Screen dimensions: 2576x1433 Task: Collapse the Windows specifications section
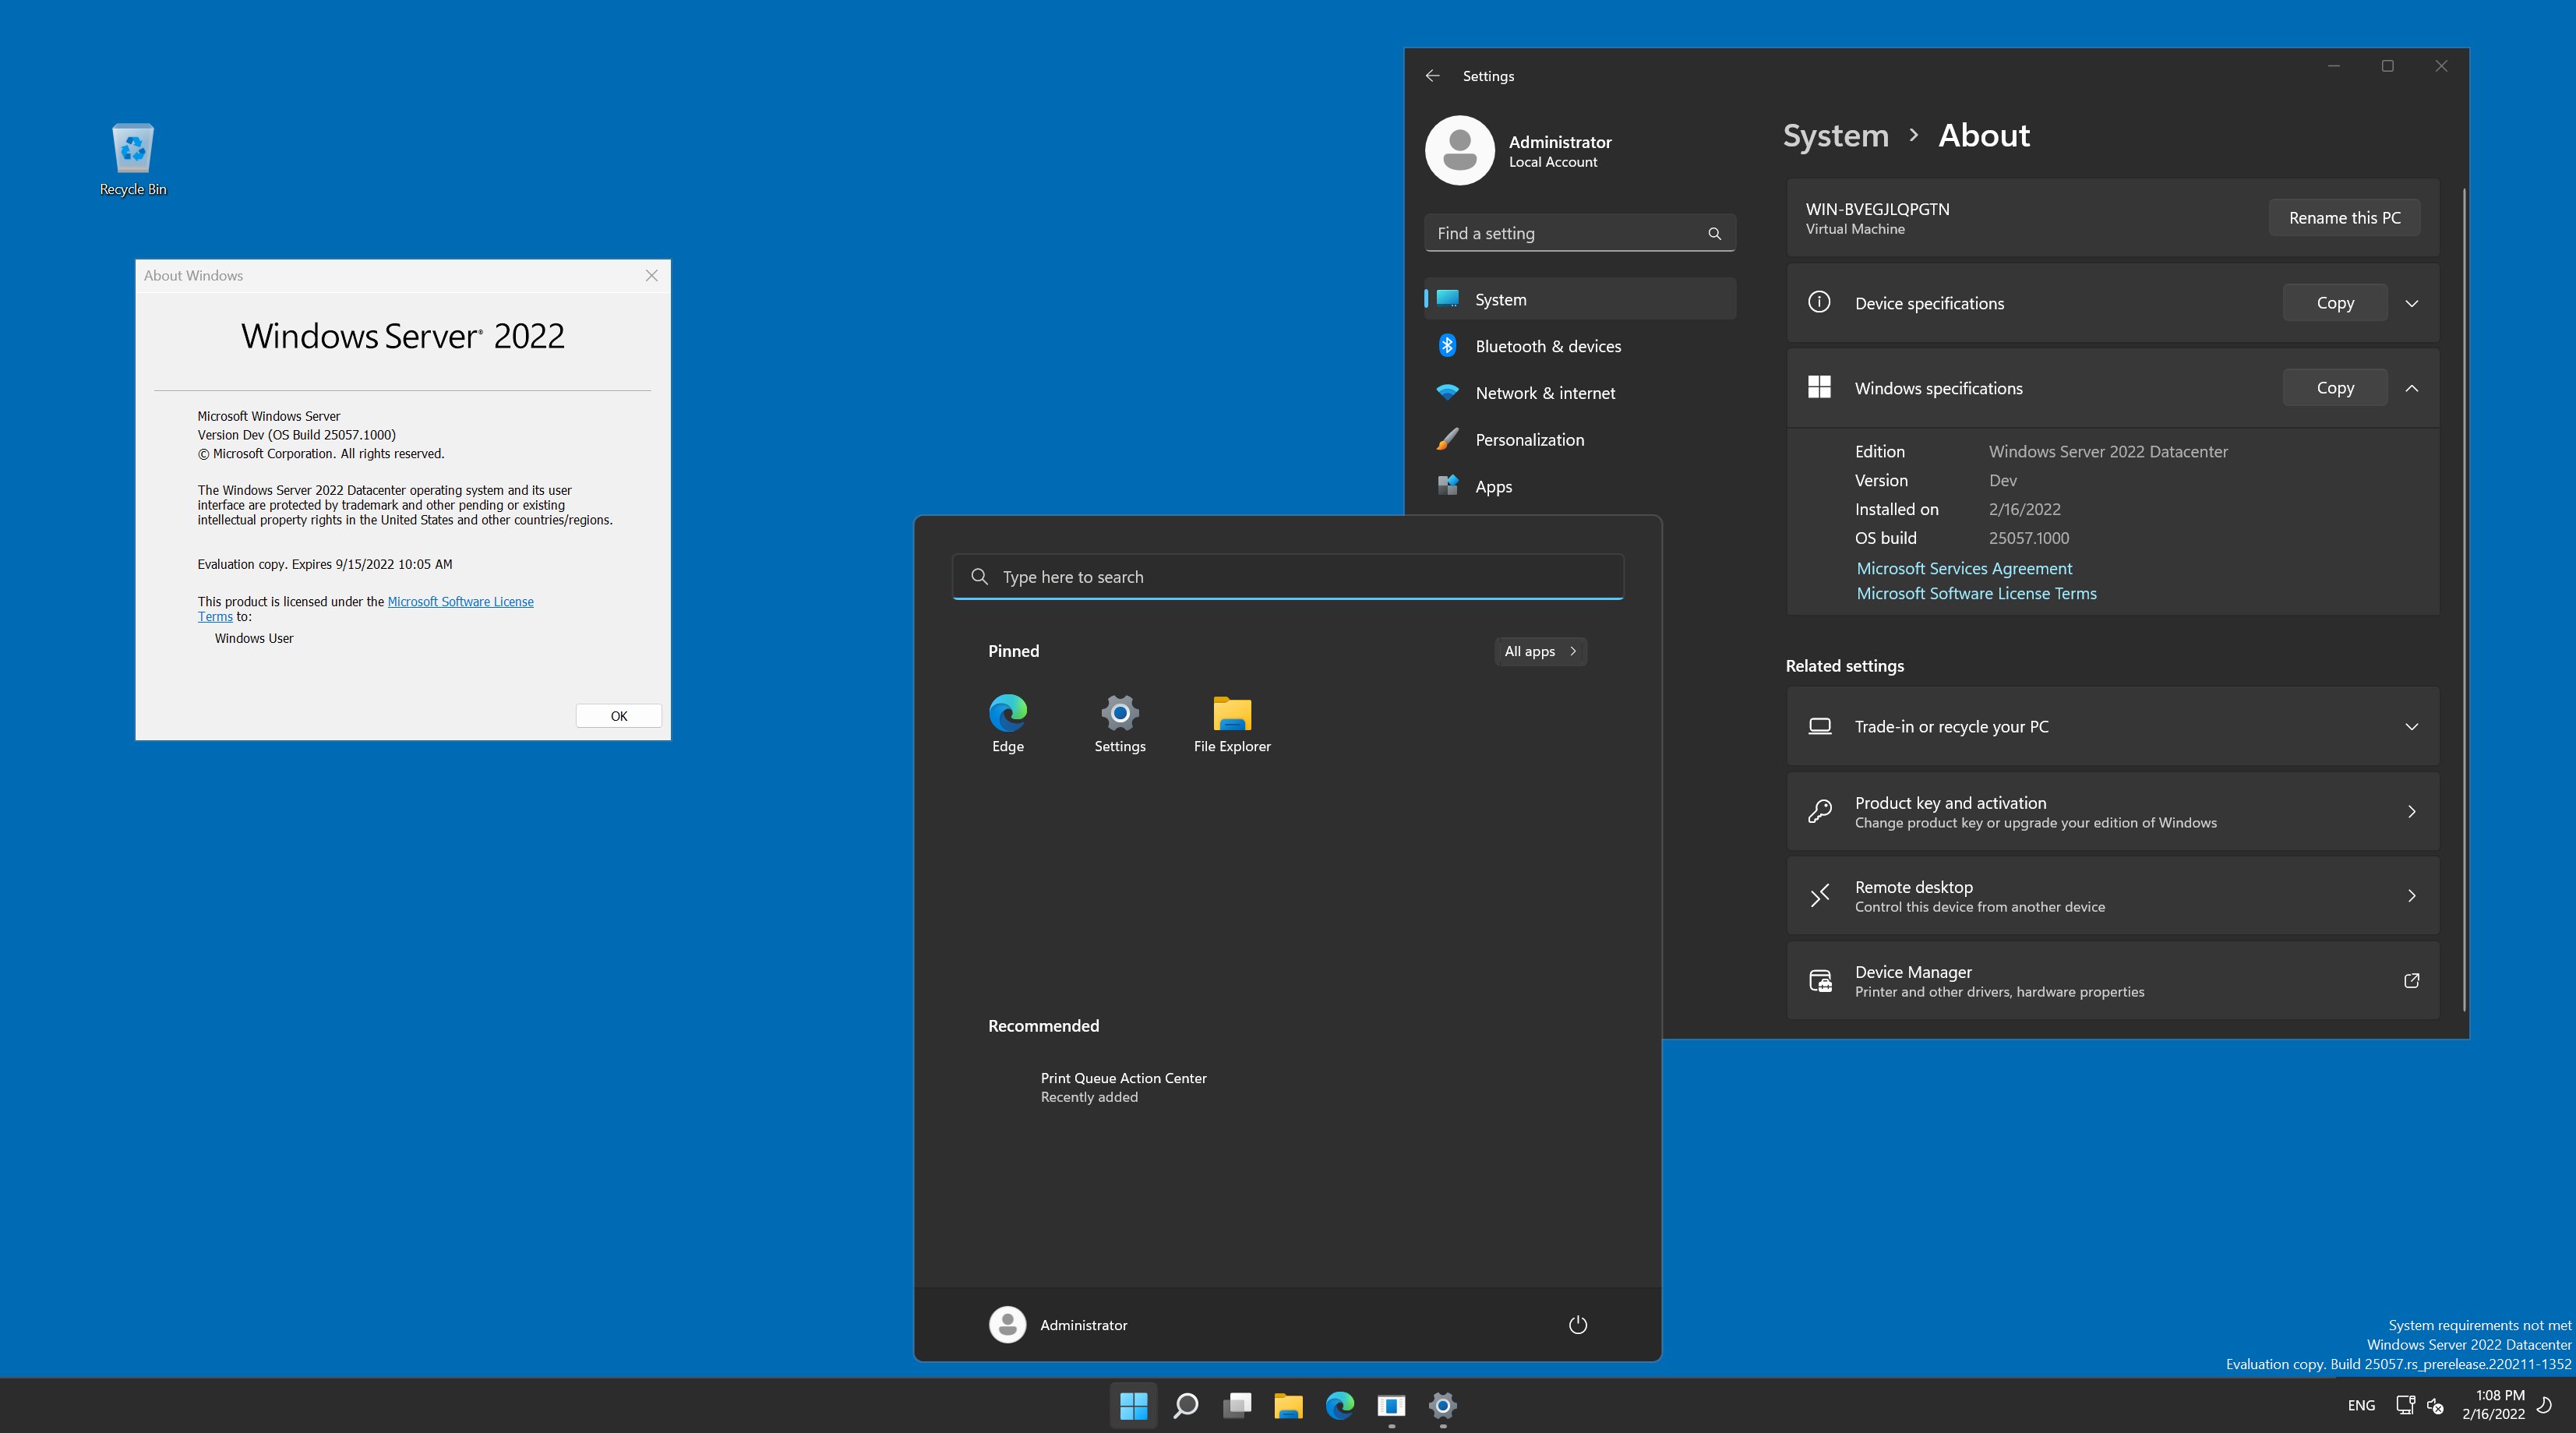pos(2412,388)
